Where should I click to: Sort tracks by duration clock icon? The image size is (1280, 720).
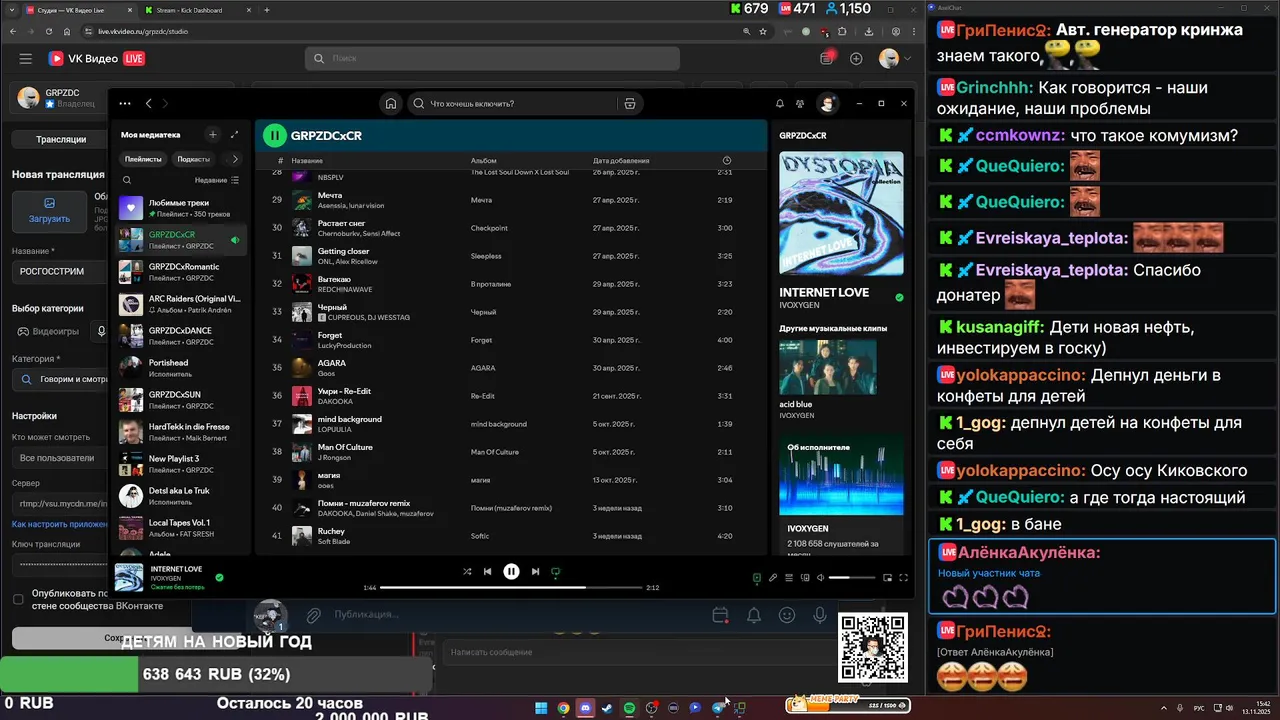(x=727, y=160)
